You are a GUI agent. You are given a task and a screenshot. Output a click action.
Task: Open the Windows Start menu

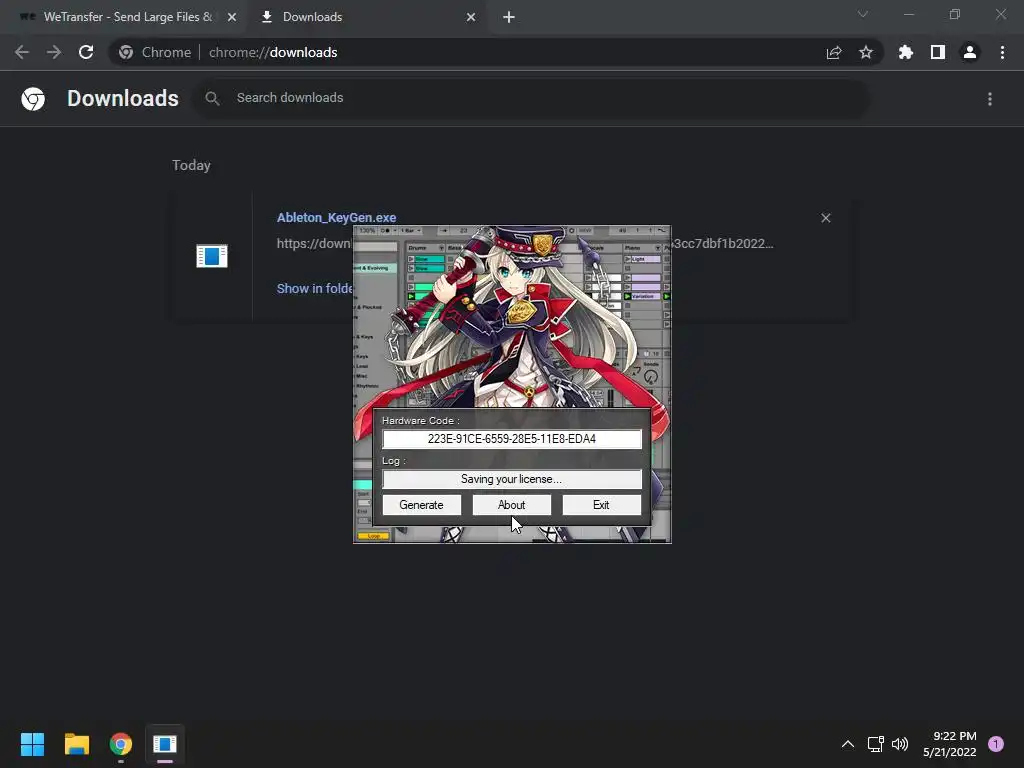pos(32,744)
